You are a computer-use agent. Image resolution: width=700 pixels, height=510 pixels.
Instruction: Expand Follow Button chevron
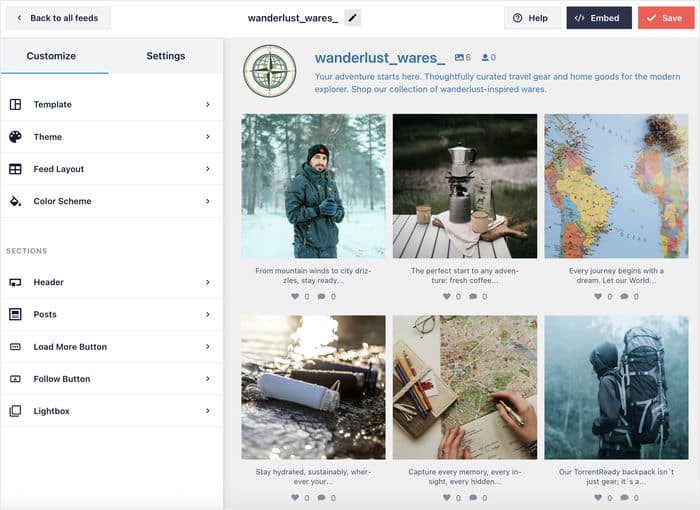[x=208, y=379]
